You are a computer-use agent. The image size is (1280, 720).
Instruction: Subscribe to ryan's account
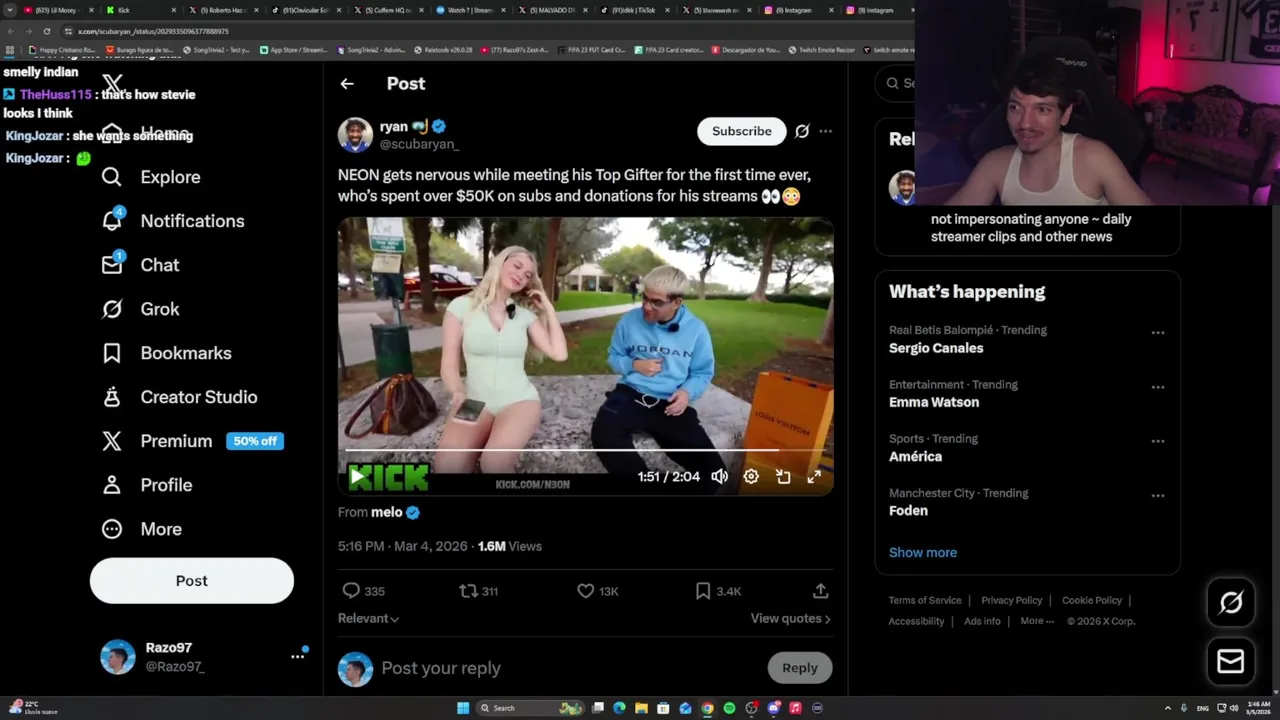tap(742, 131)
